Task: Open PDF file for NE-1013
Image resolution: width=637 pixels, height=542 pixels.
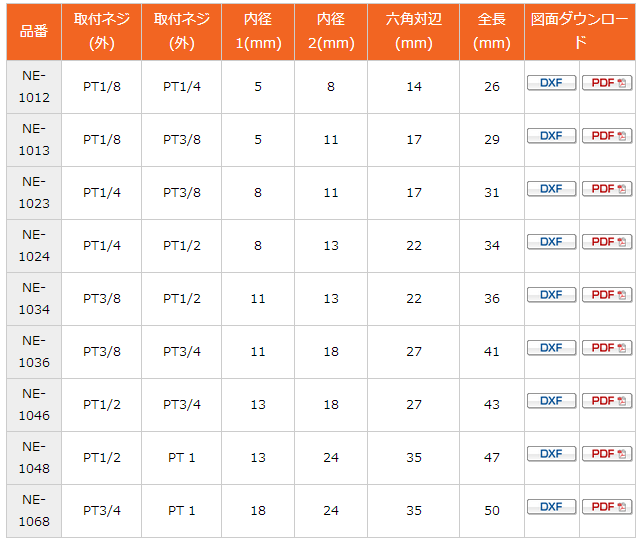Action: 607,136
